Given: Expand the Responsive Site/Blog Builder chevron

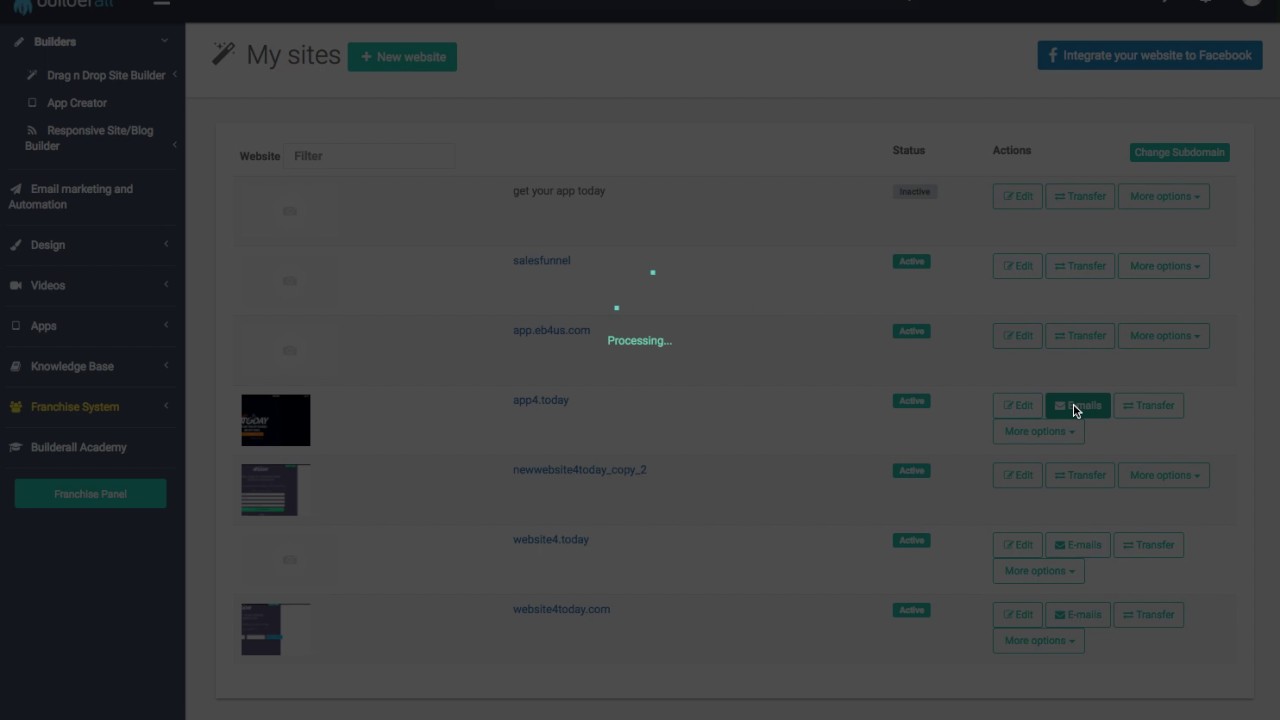Looking at the screenshot, I should (174, 146).
